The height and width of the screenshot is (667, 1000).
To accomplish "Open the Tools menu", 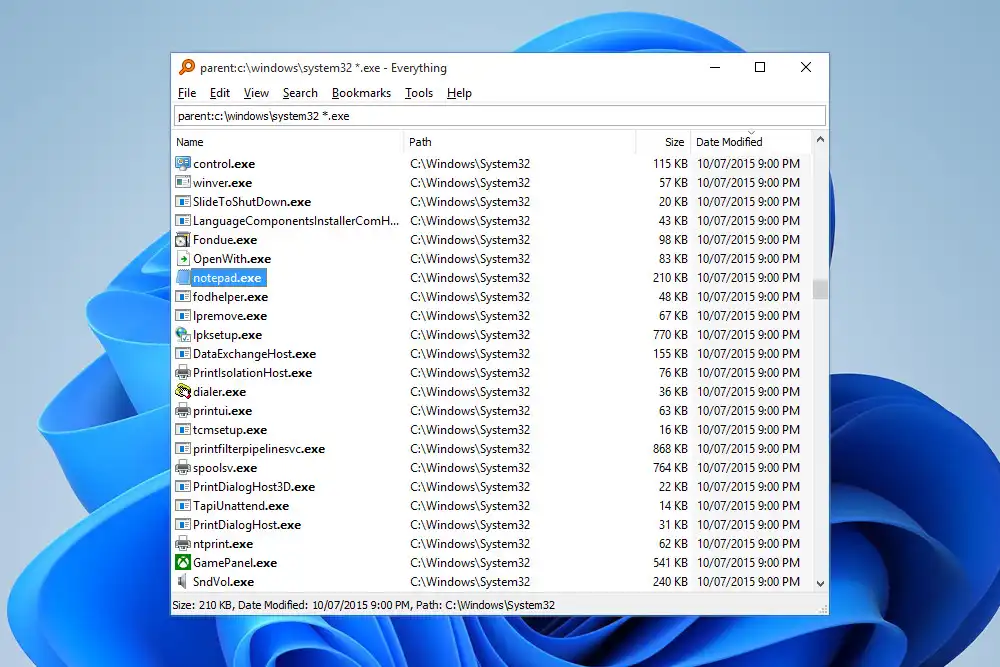I will point(419,93).
